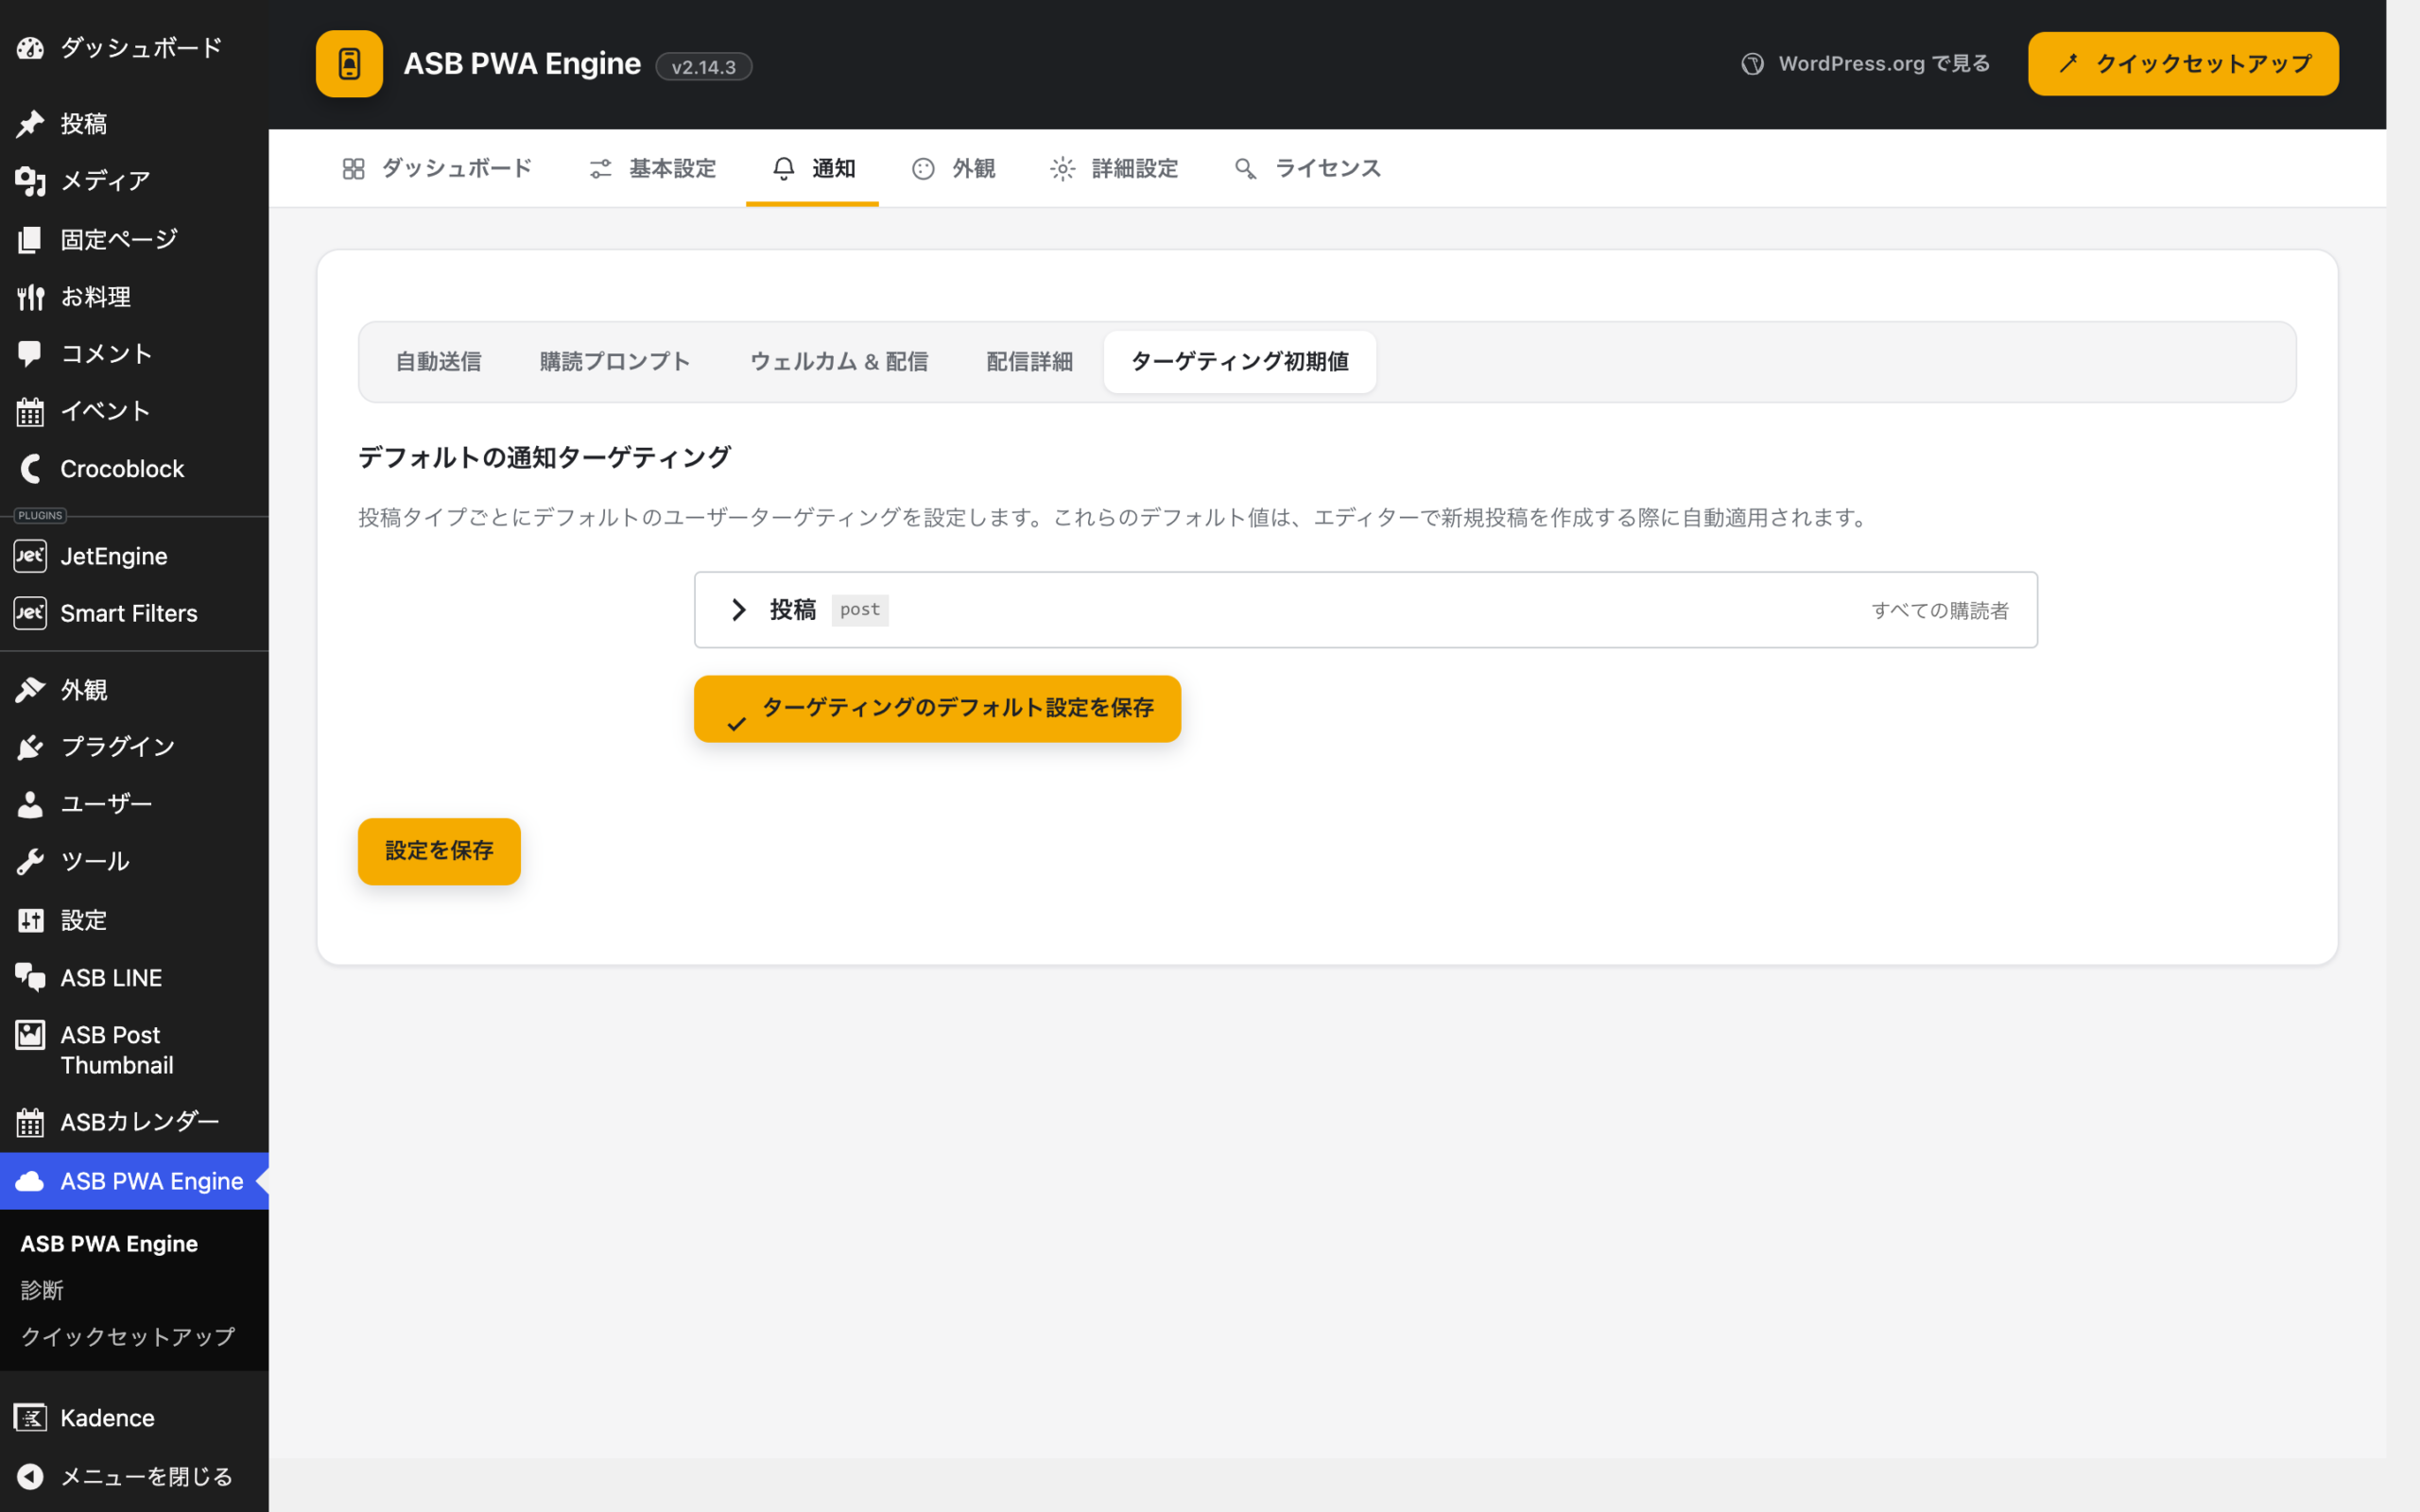Open the WordPress.org で見る link
The width and height of the screenshot is (2420, 1512).
[1865, 64]
